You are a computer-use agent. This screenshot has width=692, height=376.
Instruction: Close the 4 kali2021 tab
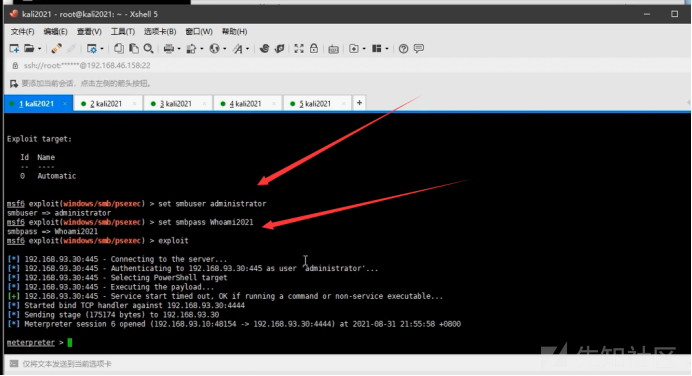(274, 104)
